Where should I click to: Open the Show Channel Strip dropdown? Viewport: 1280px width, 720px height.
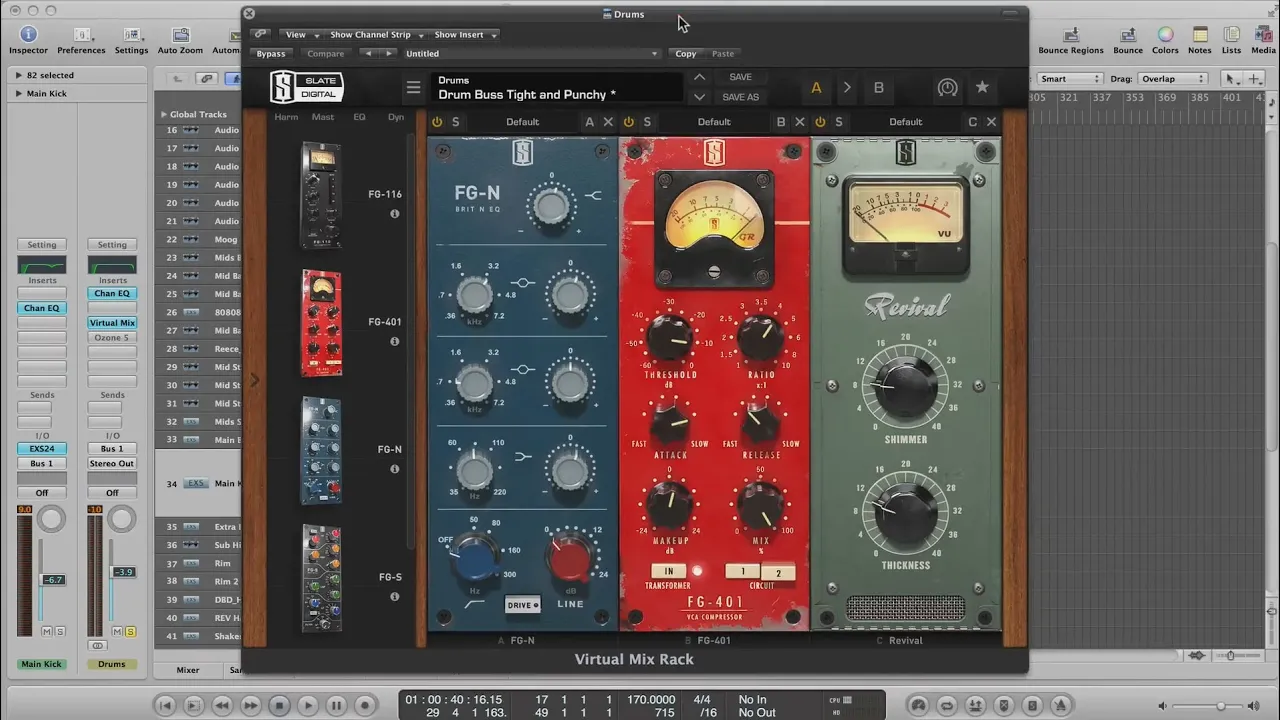click(376, 34)
